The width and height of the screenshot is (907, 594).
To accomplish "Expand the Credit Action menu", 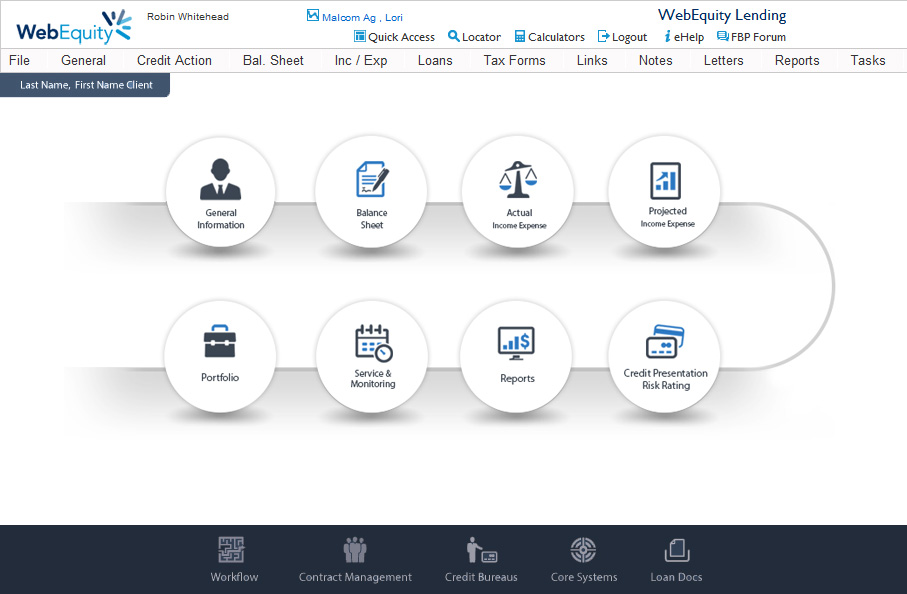I will click(174, 61).
